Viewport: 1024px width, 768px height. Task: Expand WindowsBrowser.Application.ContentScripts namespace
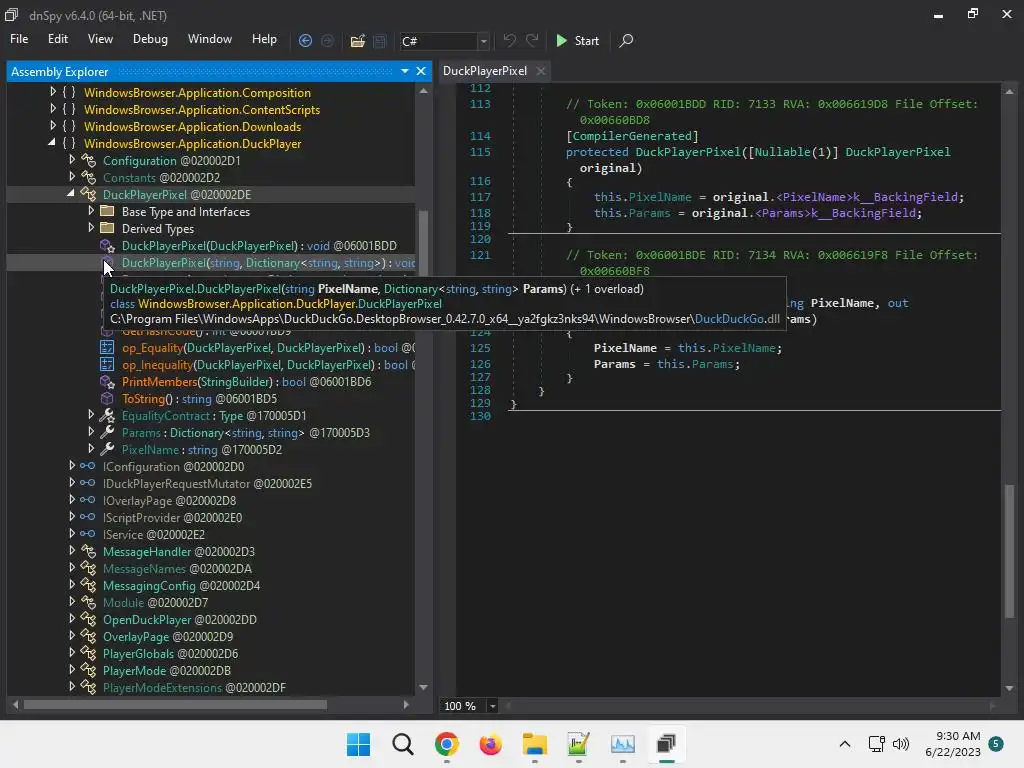(53, 109)
